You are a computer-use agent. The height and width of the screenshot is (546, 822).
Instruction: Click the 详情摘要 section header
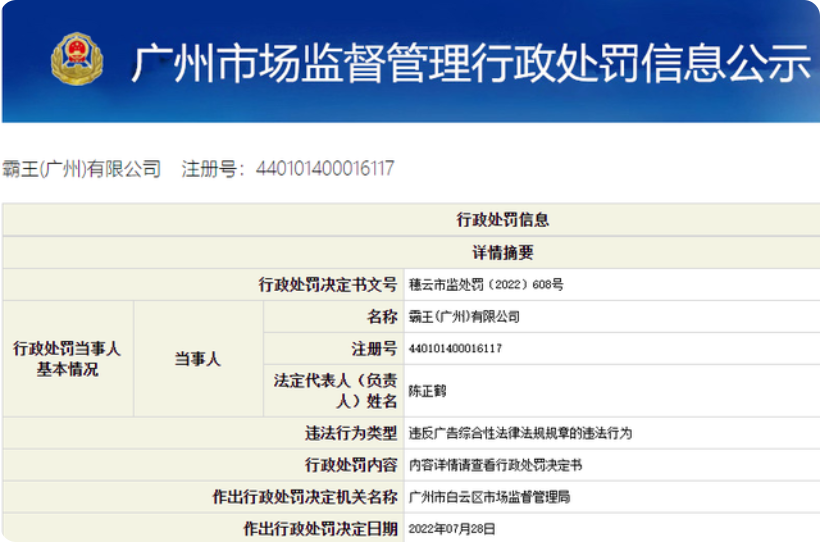pos(502,253)
